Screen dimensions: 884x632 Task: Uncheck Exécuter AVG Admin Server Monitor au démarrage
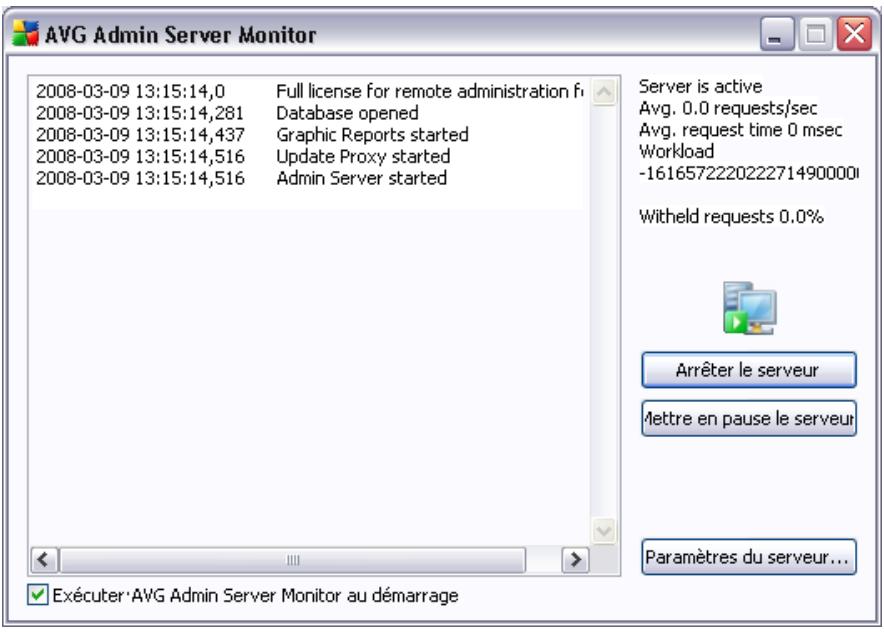(38, 595)
